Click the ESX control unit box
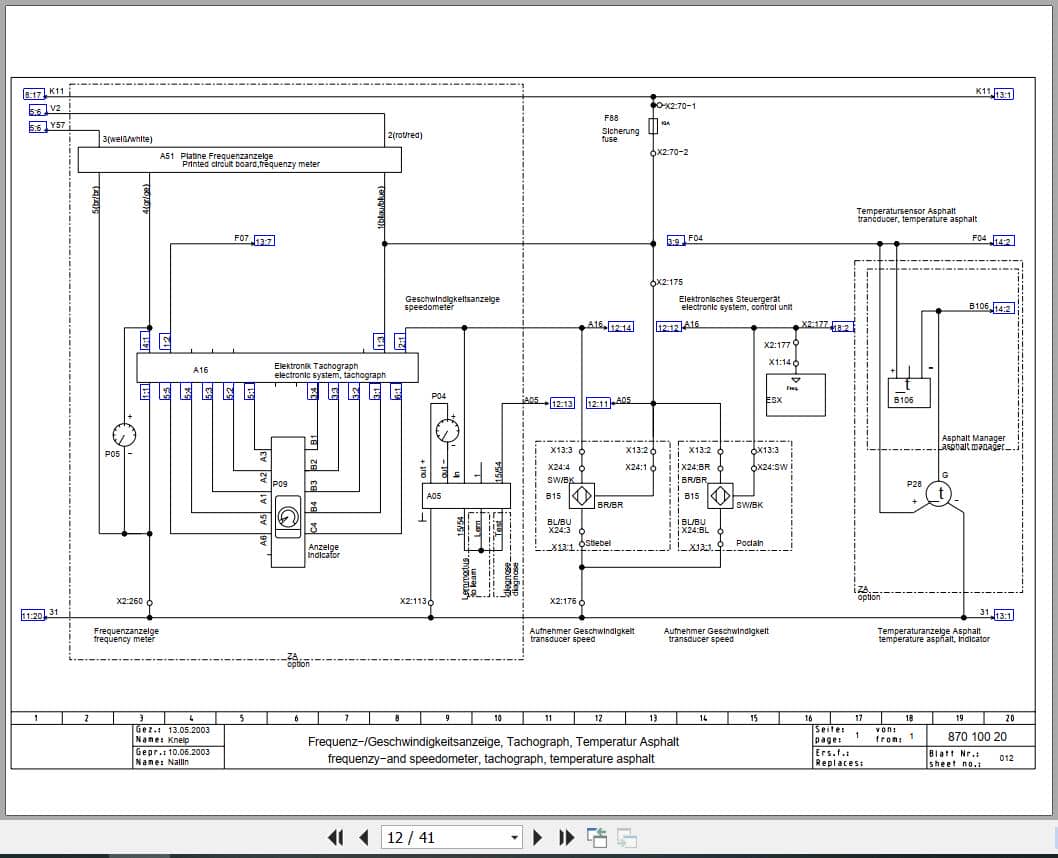1058x858 pixels. click(796, 395)
